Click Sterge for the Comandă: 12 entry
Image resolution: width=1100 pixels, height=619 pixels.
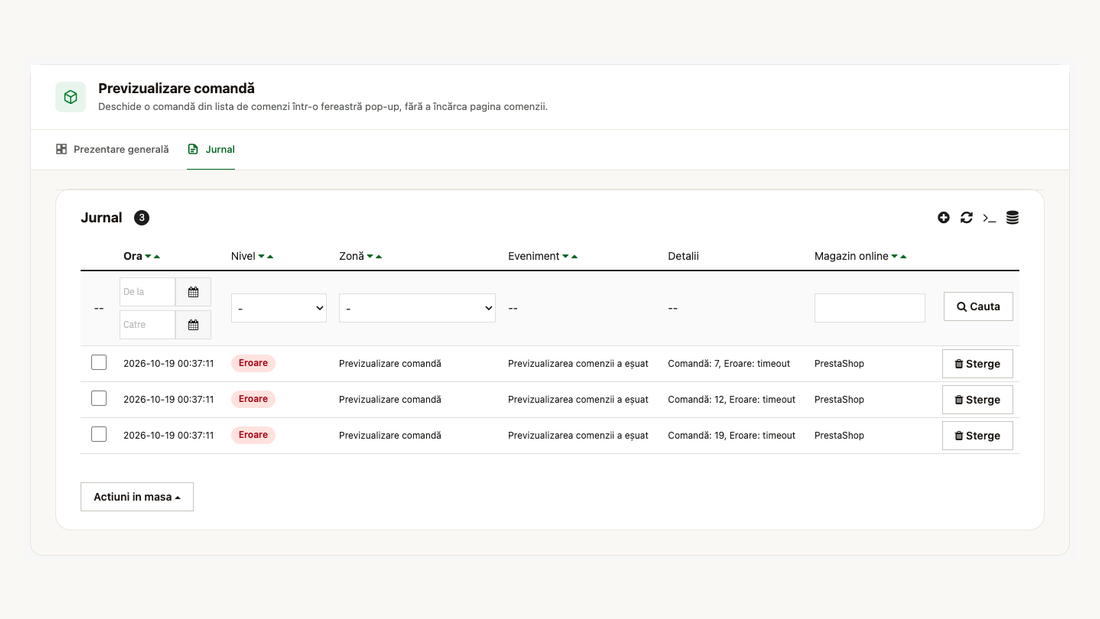point(977,400)
